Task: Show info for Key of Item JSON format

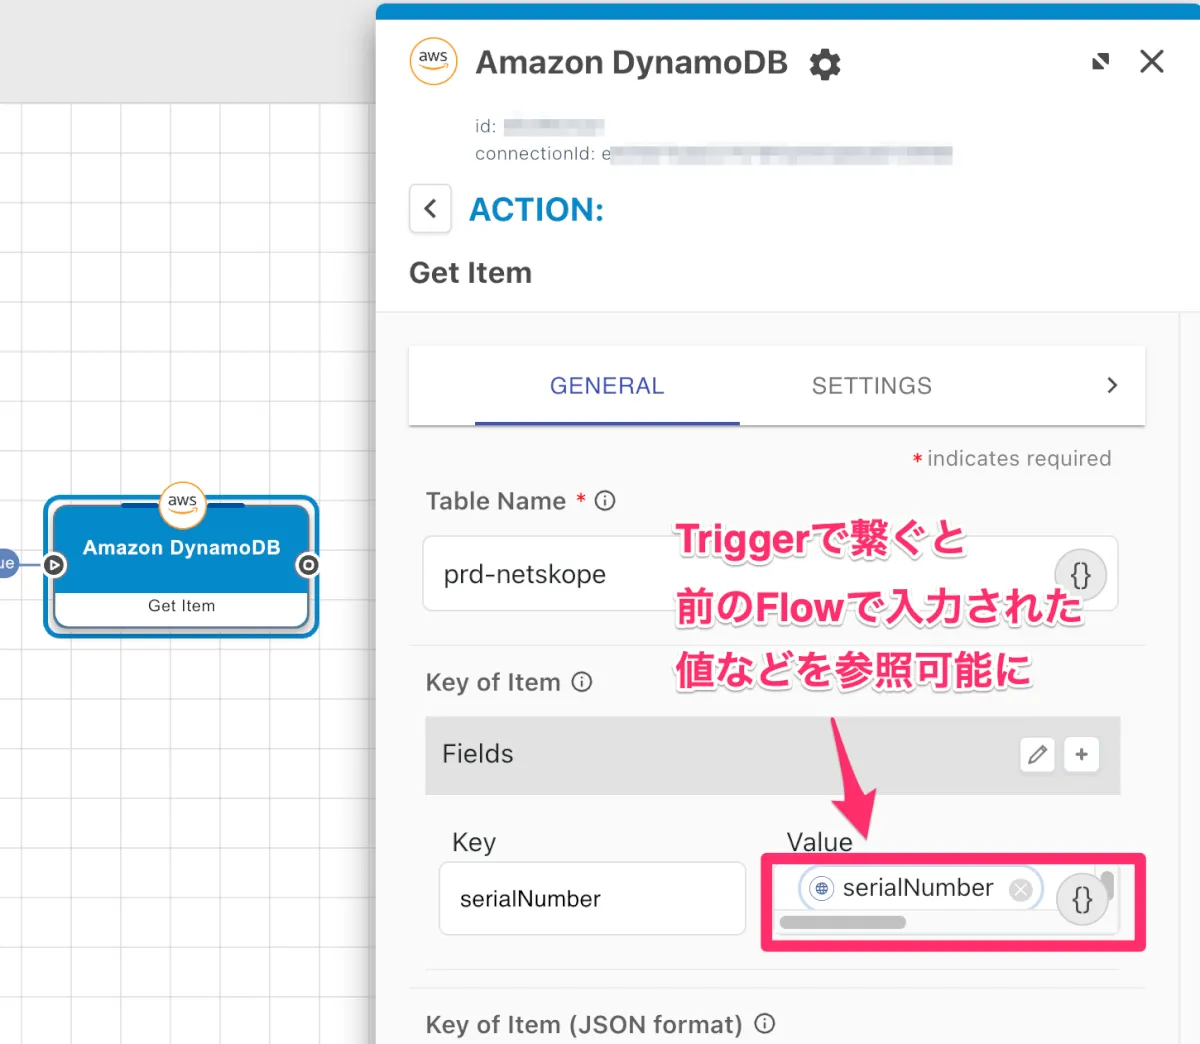Action: click(765, 1024)
